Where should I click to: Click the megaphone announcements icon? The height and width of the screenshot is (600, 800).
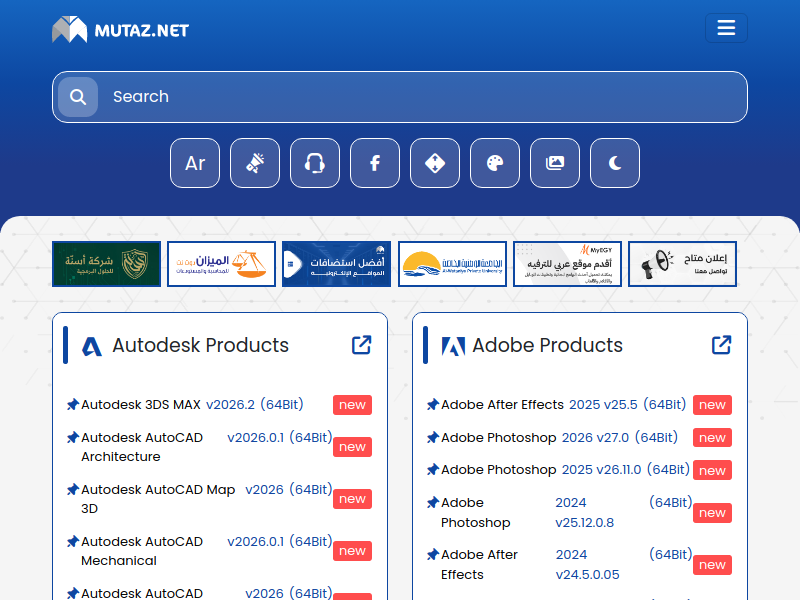pyautogui.click(x=255, y=163)
